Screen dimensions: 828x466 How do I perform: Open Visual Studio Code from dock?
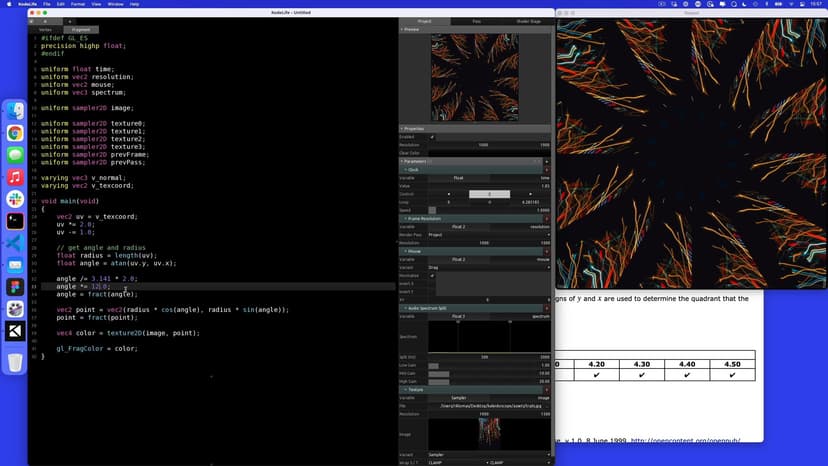pyautogui.click(x=15, y=243)
